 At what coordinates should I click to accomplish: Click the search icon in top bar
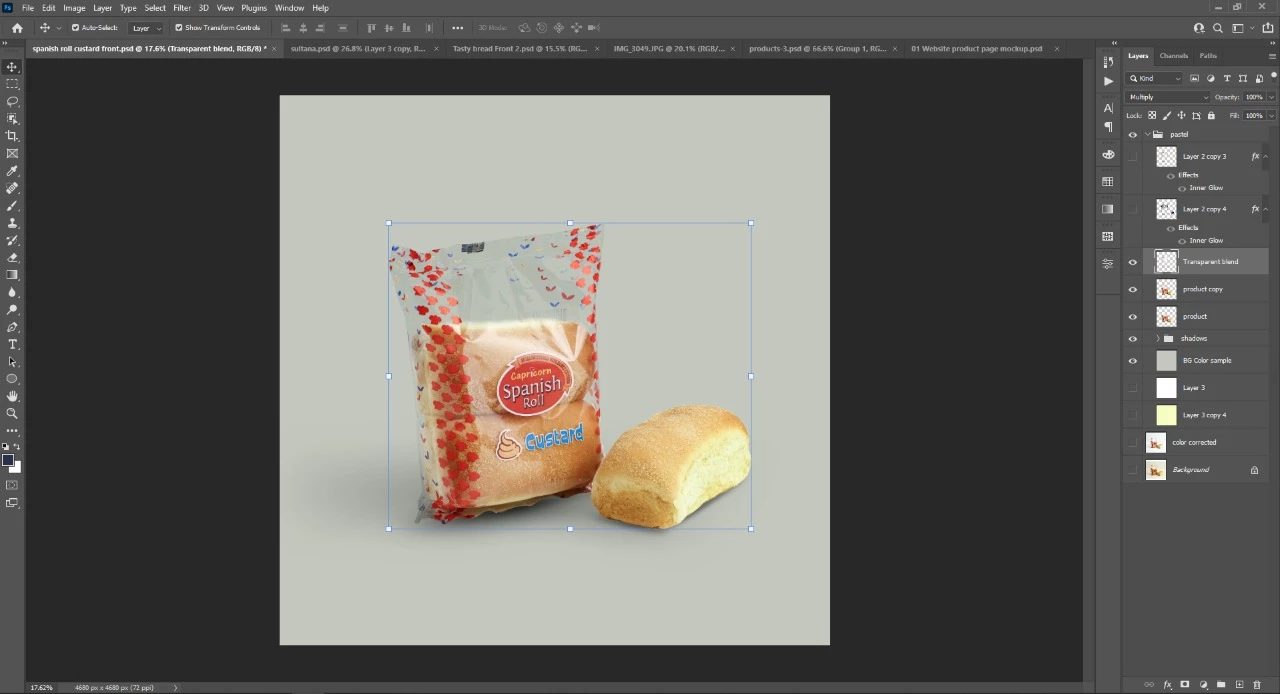1218,28
